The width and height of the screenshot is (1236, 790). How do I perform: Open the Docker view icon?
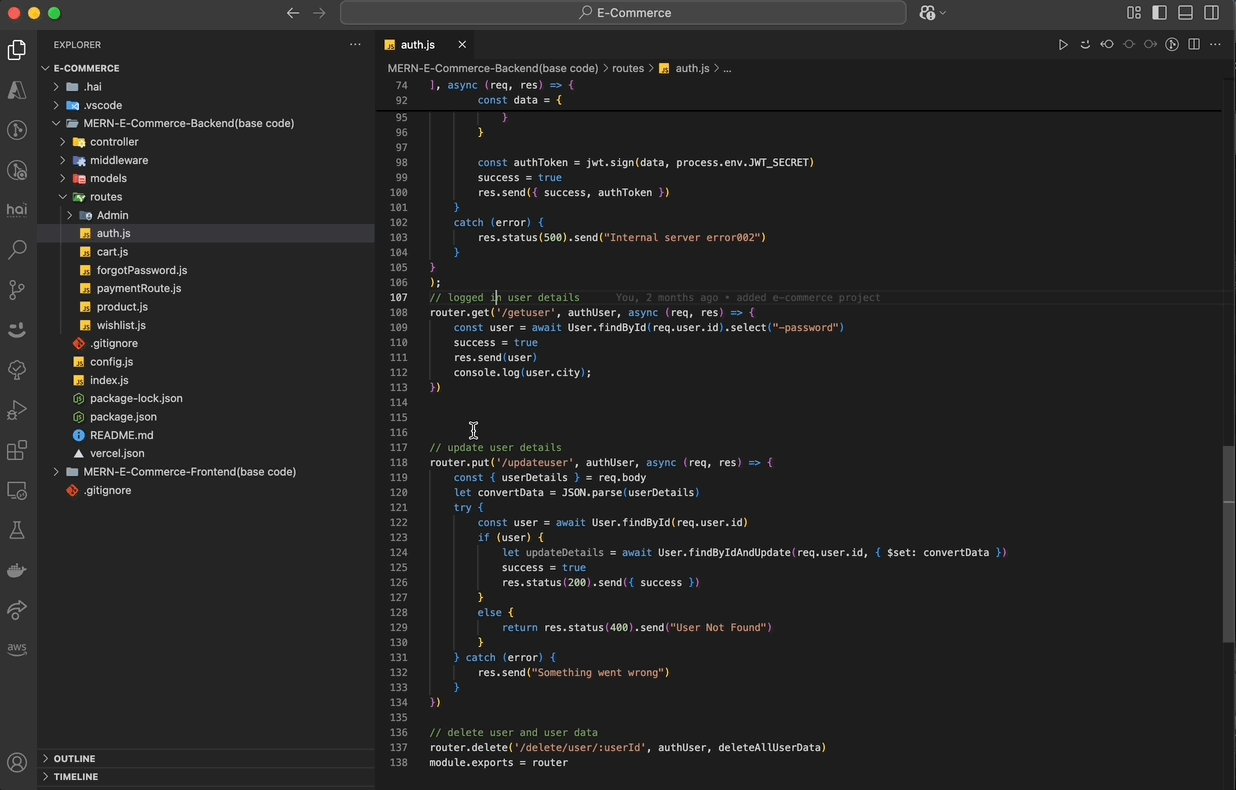click(17, 570)
